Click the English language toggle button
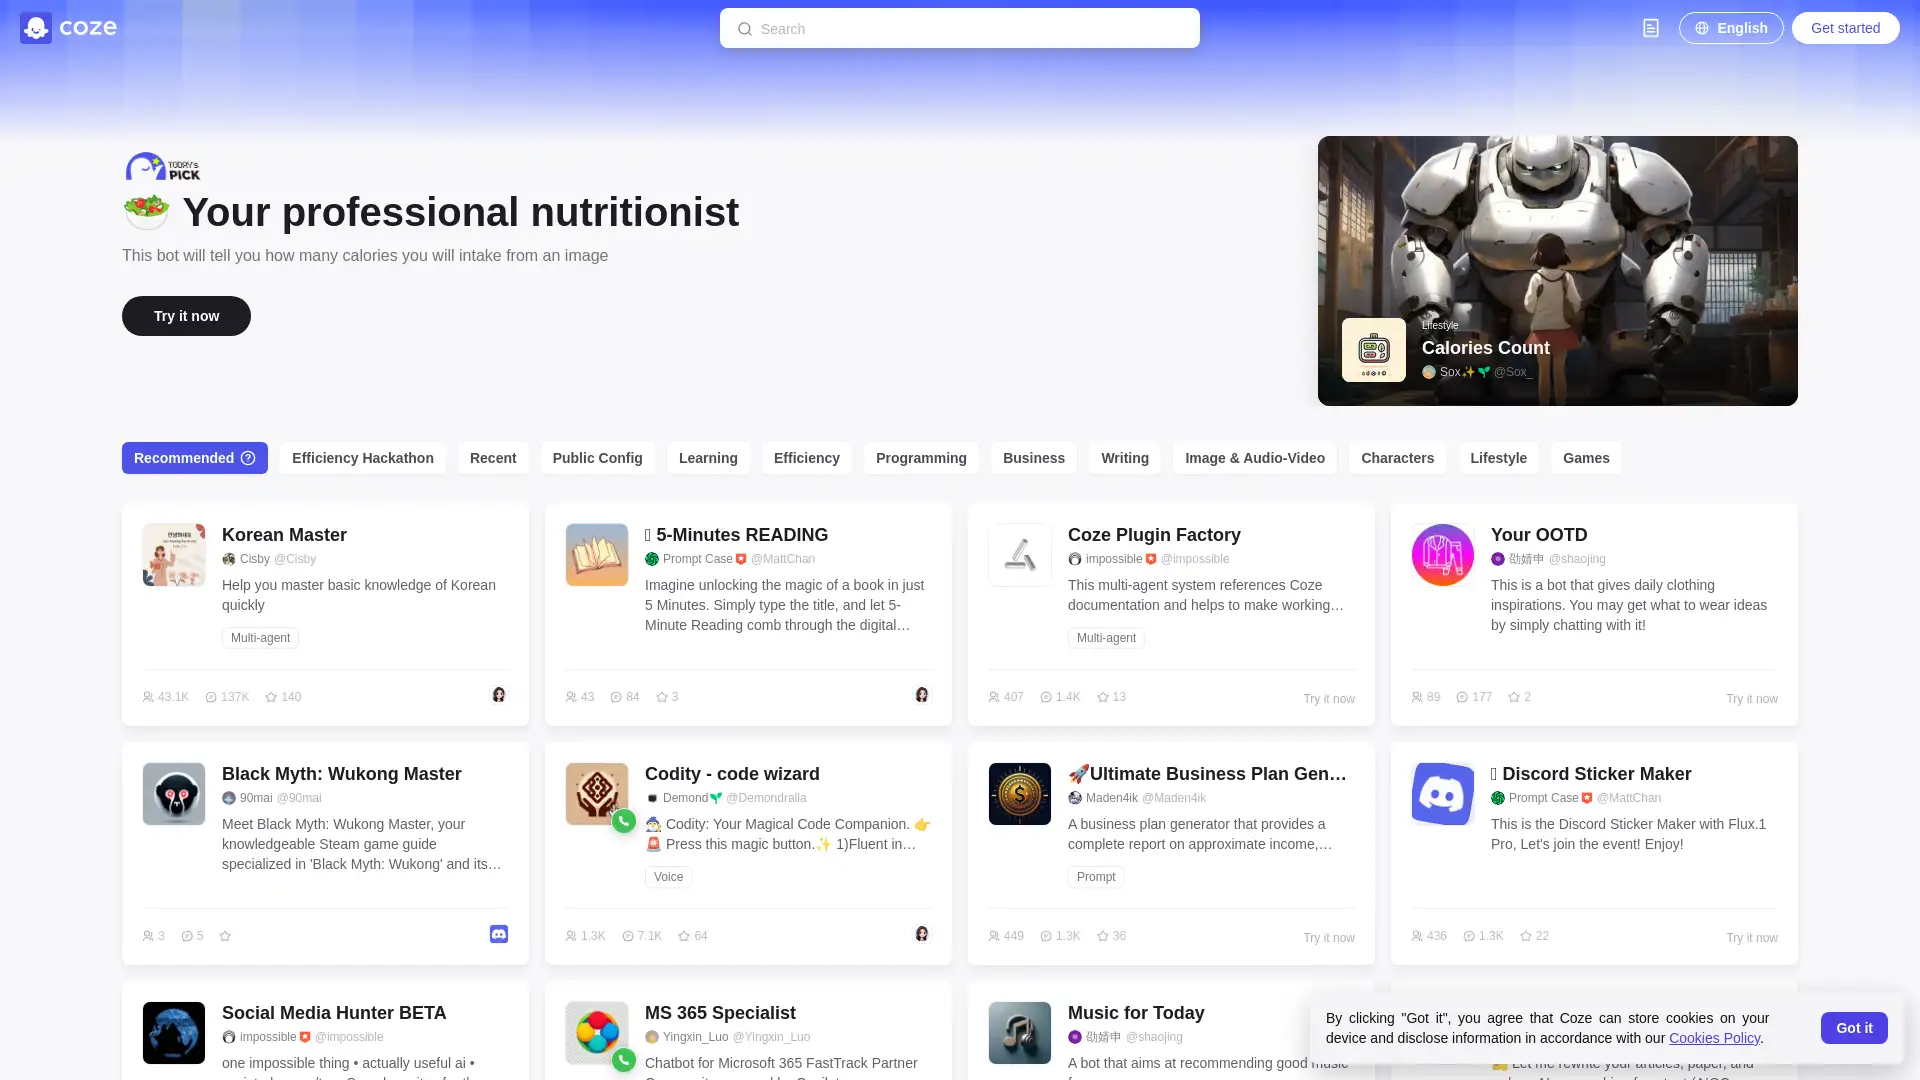This screenshot has width=1920, height=1080. point(1731,28)
